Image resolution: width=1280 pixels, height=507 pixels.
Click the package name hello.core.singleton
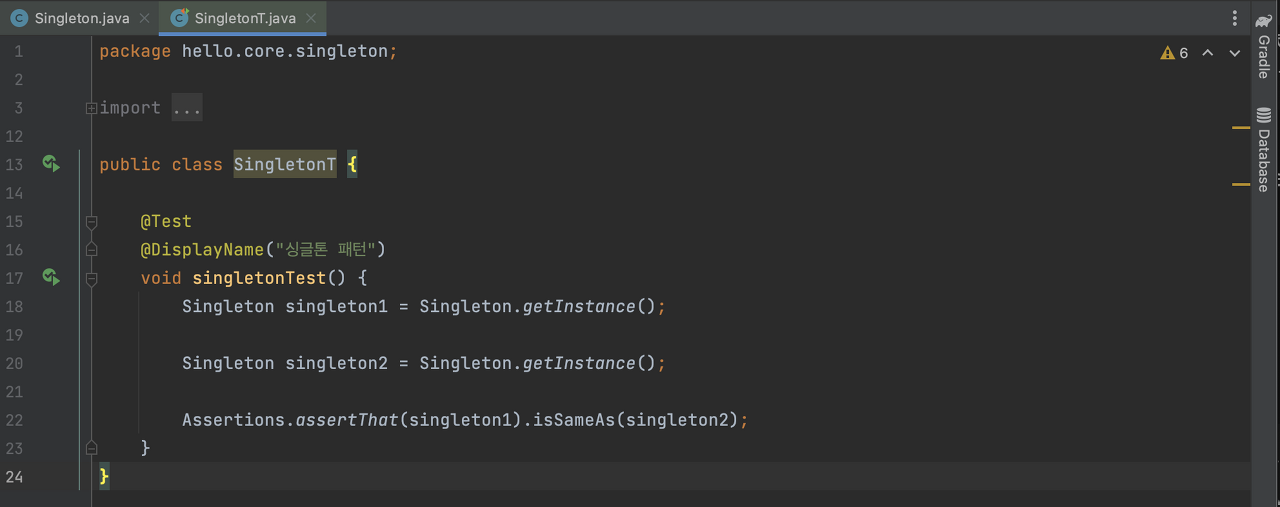pyautogui.click(x=285, y=51)
